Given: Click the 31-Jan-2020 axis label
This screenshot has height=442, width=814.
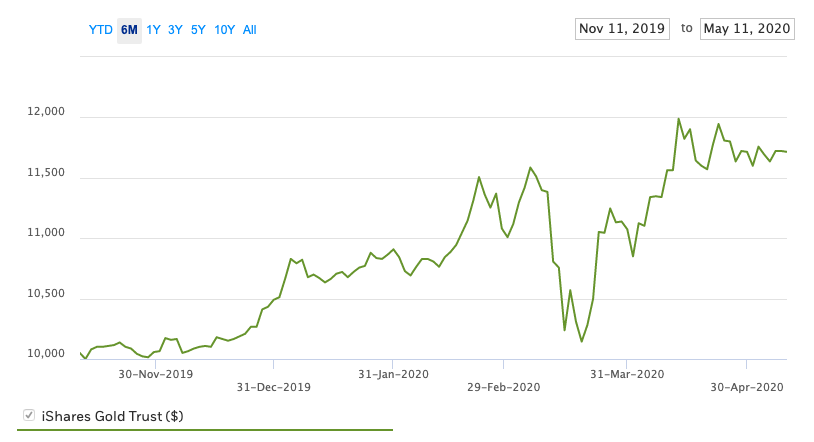Looking at the screenshot, I should (x=393, y=374).
